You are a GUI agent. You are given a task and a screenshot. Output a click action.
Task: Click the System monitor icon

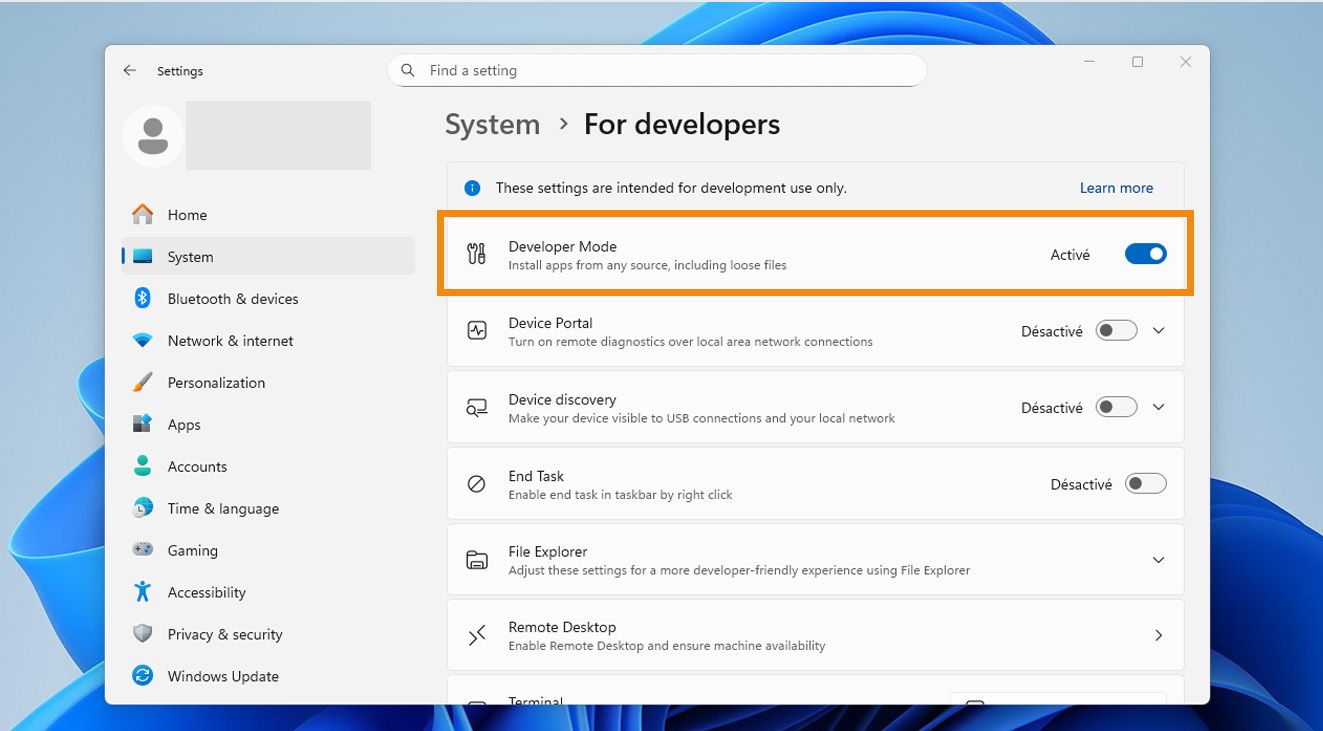[x=143, y=257]
